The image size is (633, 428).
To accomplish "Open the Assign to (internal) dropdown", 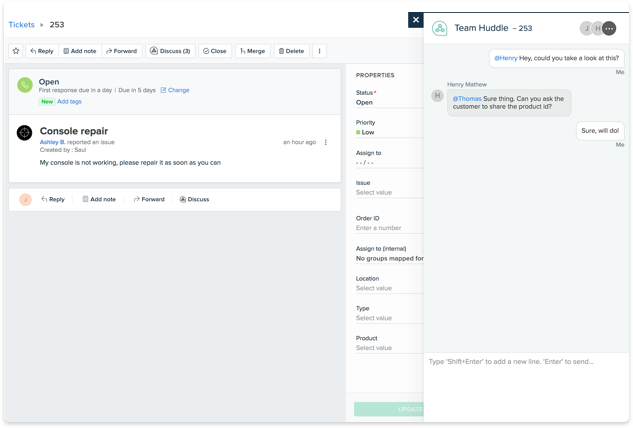I will 389,258.
